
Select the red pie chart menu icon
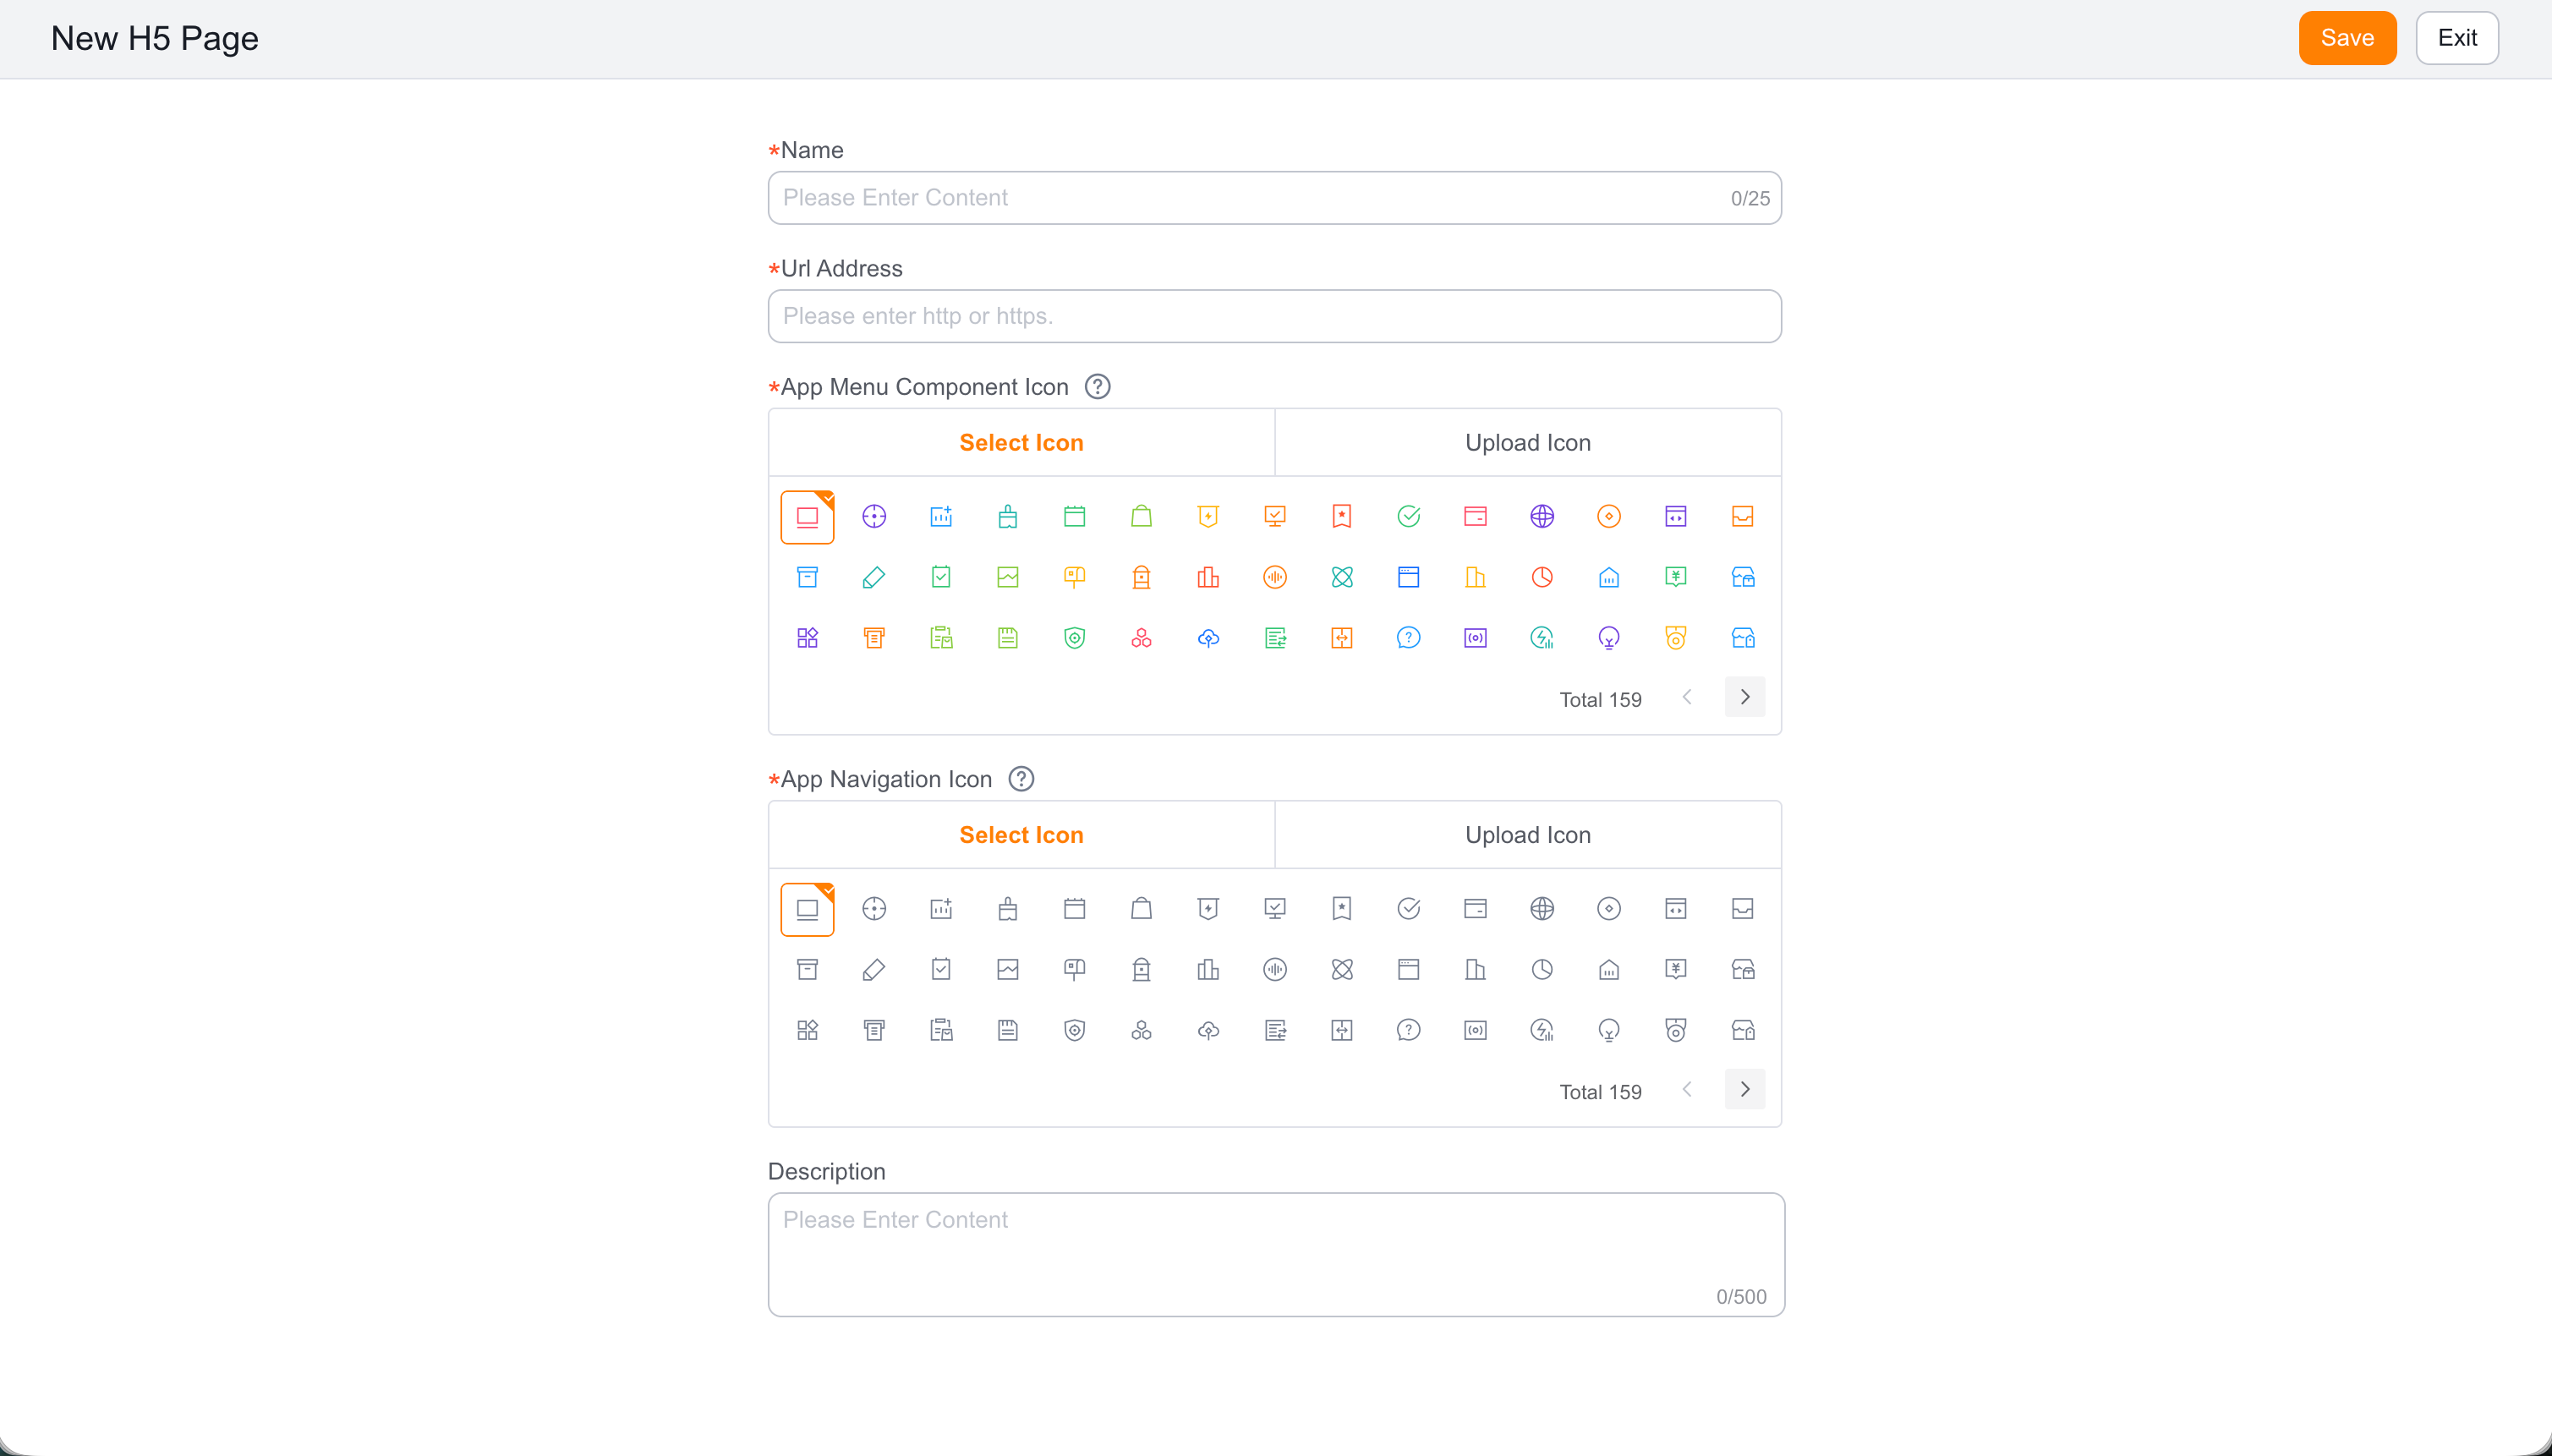pyautogui.click(x=1542, y=577)
